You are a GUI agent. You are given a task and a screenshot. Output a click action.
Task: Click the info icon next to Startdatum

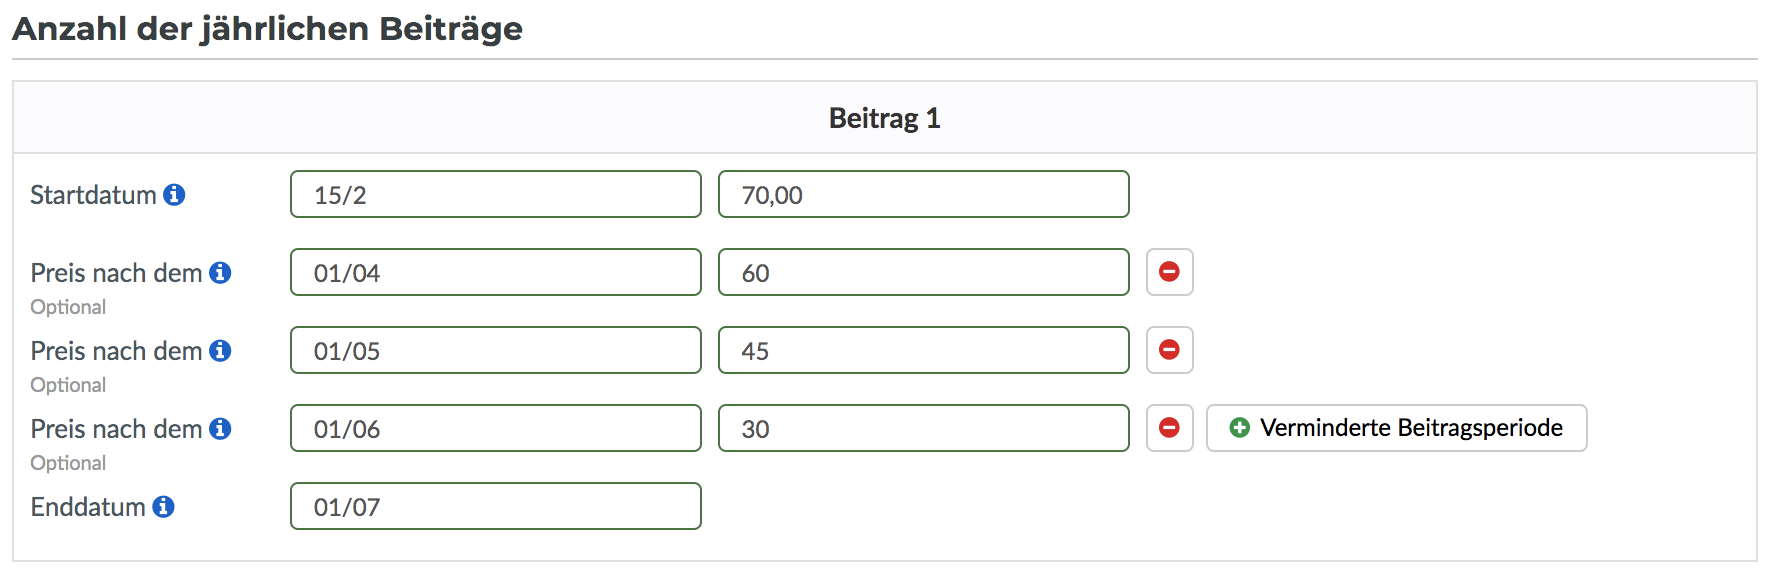pos(174,194)
